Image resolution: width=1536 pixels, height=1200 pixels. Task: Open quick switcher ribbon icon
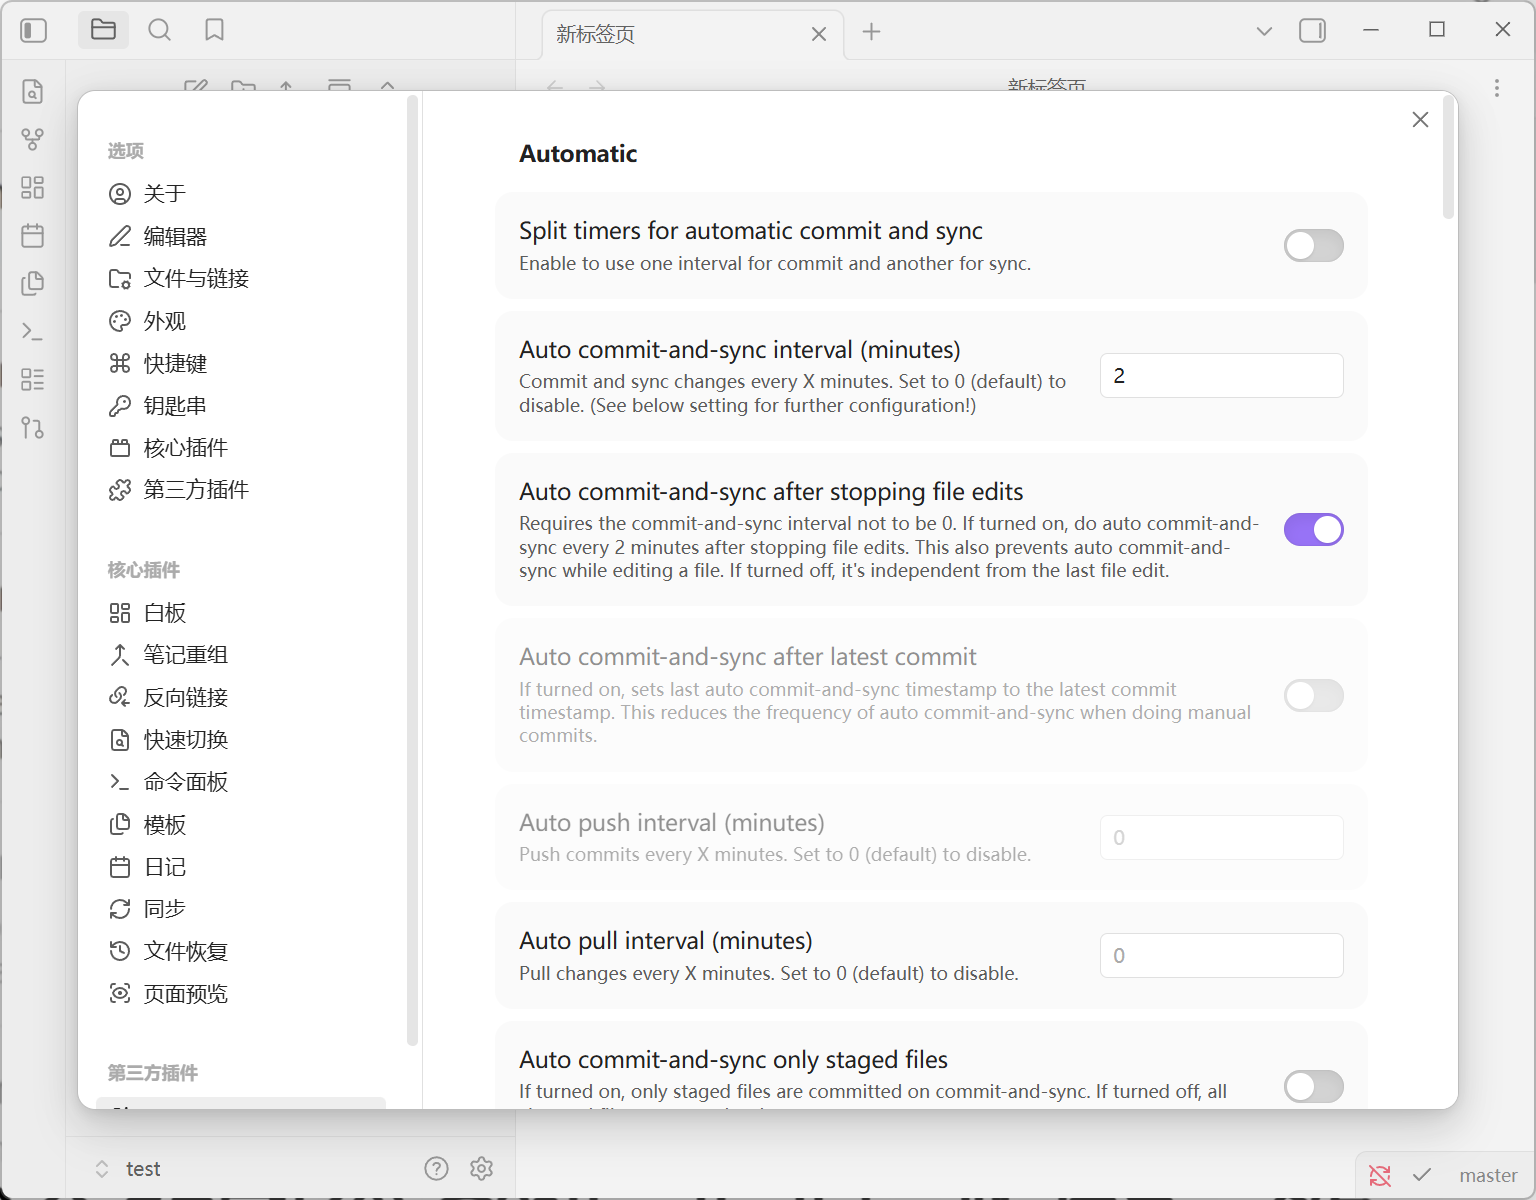point(33,91)
